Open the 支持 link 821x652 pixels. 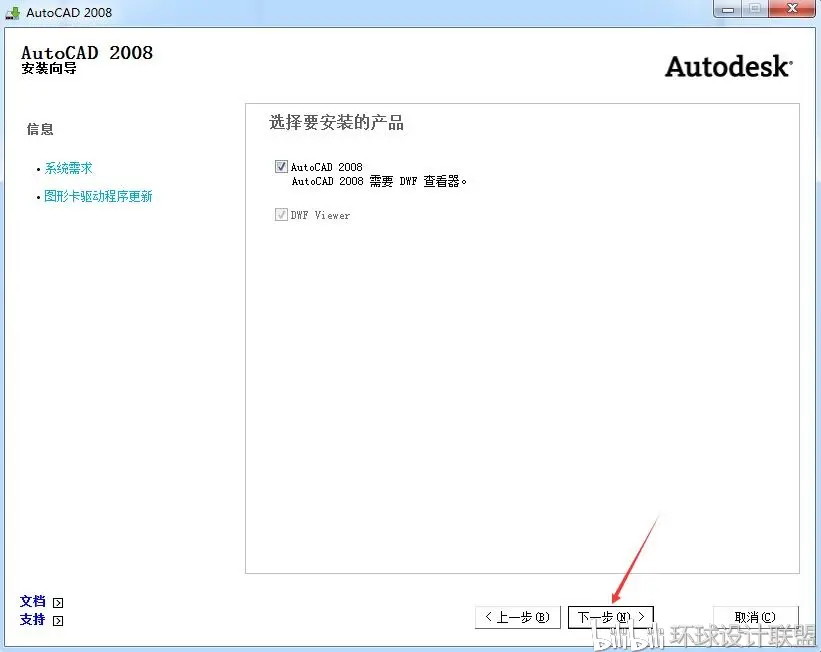32,620
